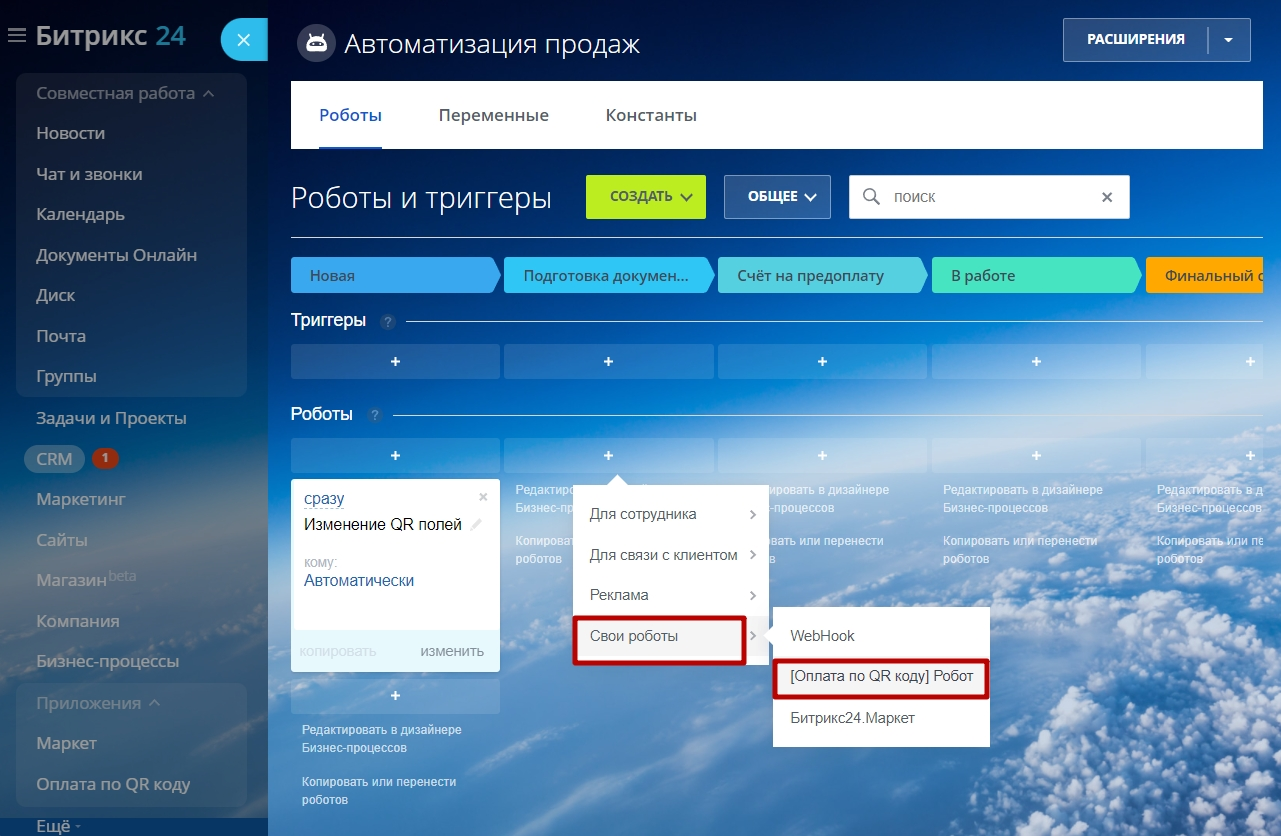Screen dimensions: 1281x836
Task: Delete the Изменение QR полей robot card
Action: click(483, 497)
